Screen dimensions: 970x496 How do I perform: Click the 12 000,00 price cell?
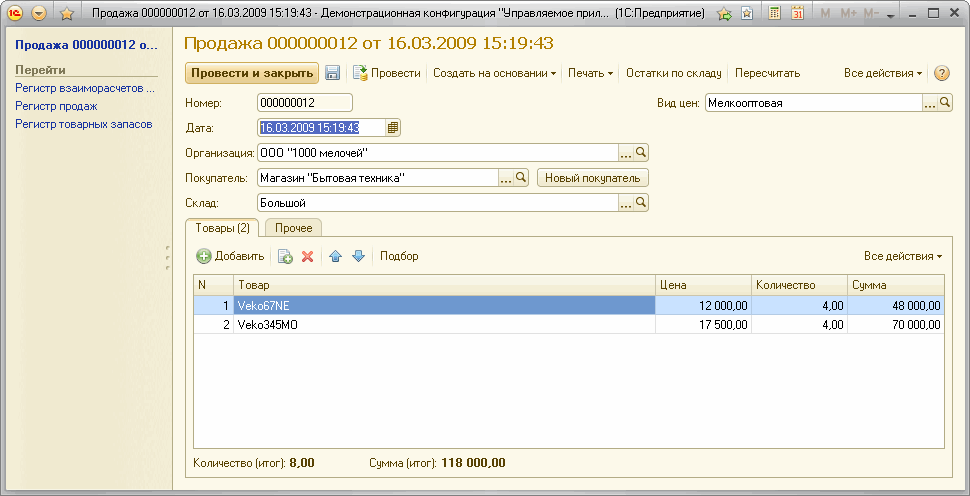click(703, 306)
